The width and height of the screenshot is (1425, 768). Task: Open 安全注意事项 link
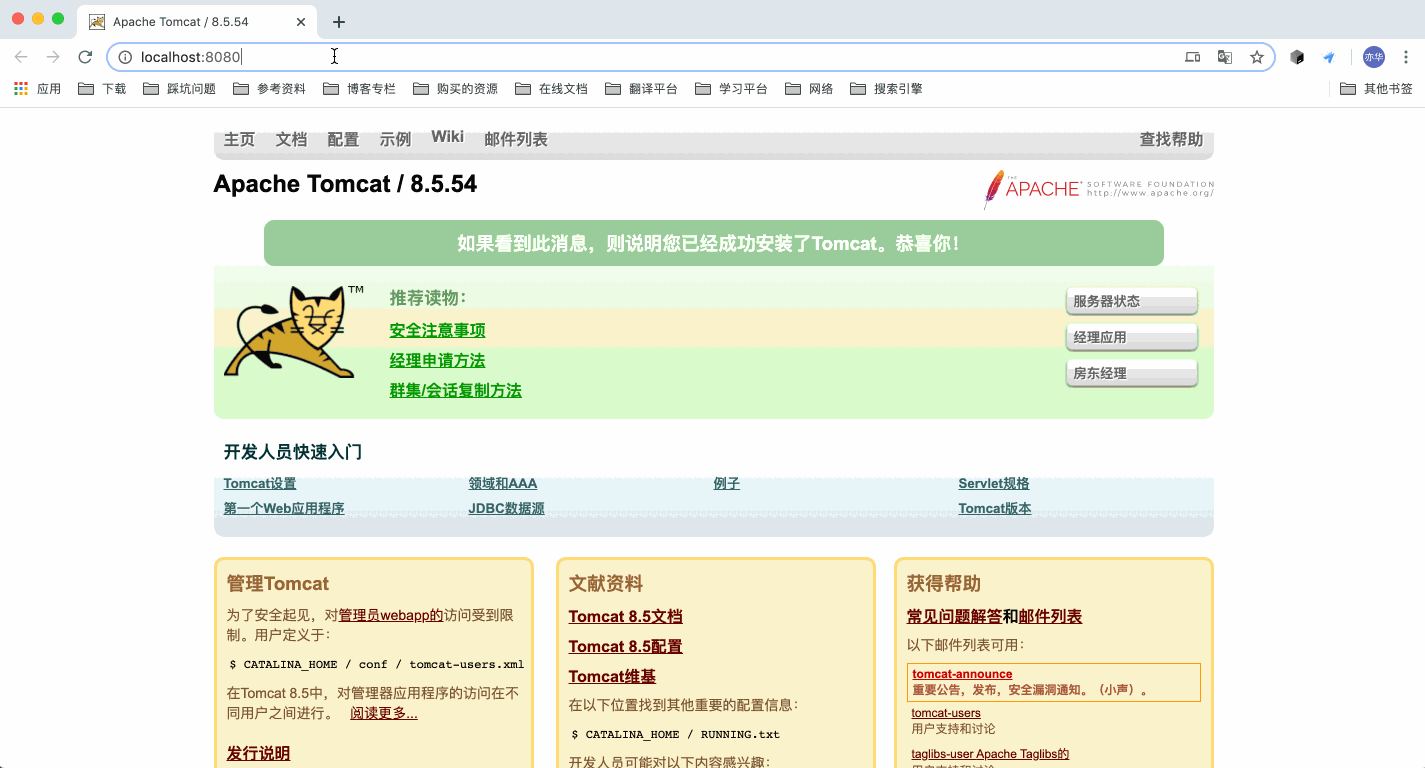437,330
